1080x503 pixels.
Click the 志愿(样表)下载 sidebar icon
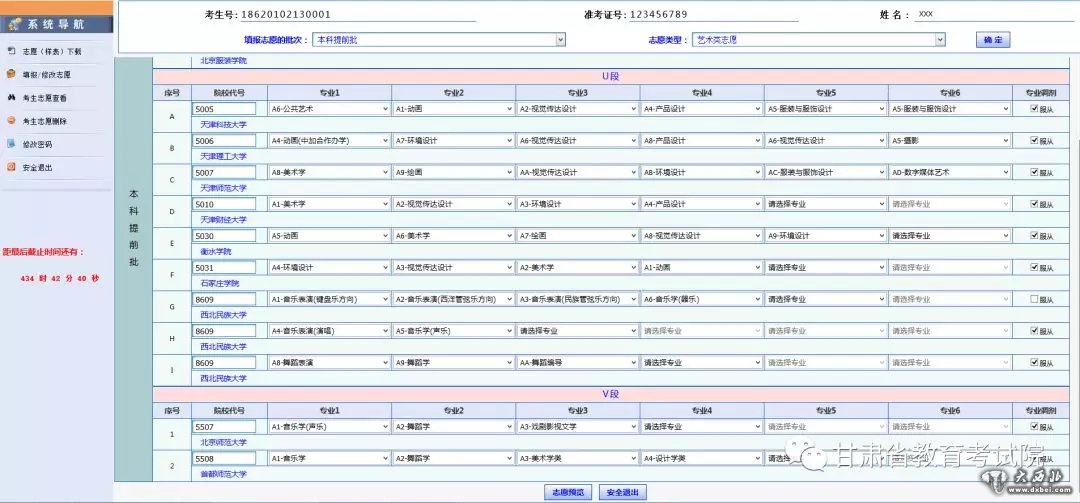point(11,51)
